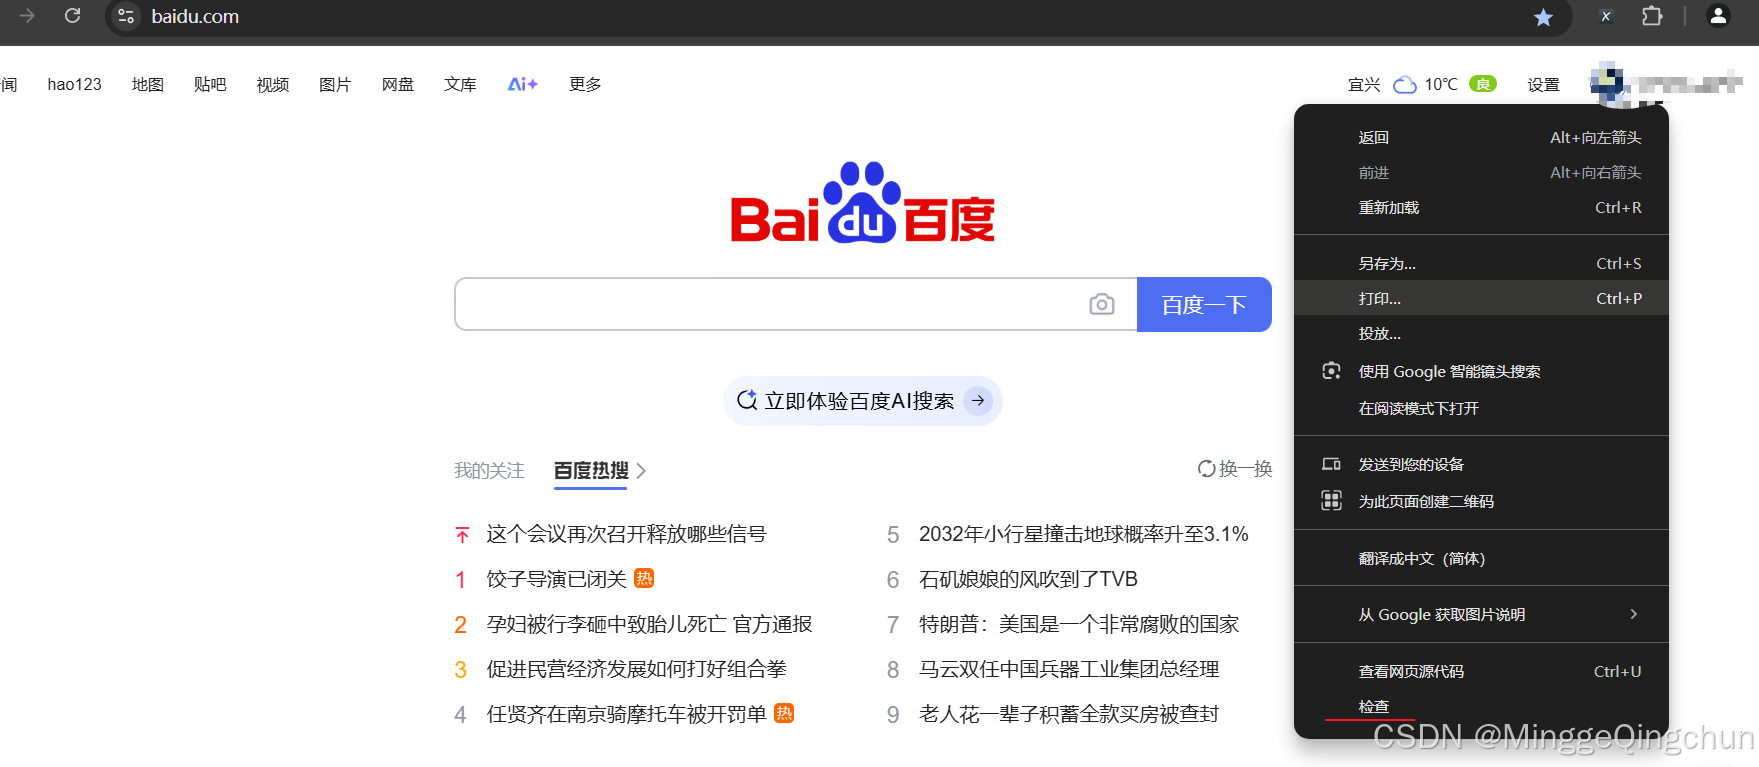Click the refresh icon beside 换一换
This screenshot has width=1759, height=767.
(x=1207, y=469)
